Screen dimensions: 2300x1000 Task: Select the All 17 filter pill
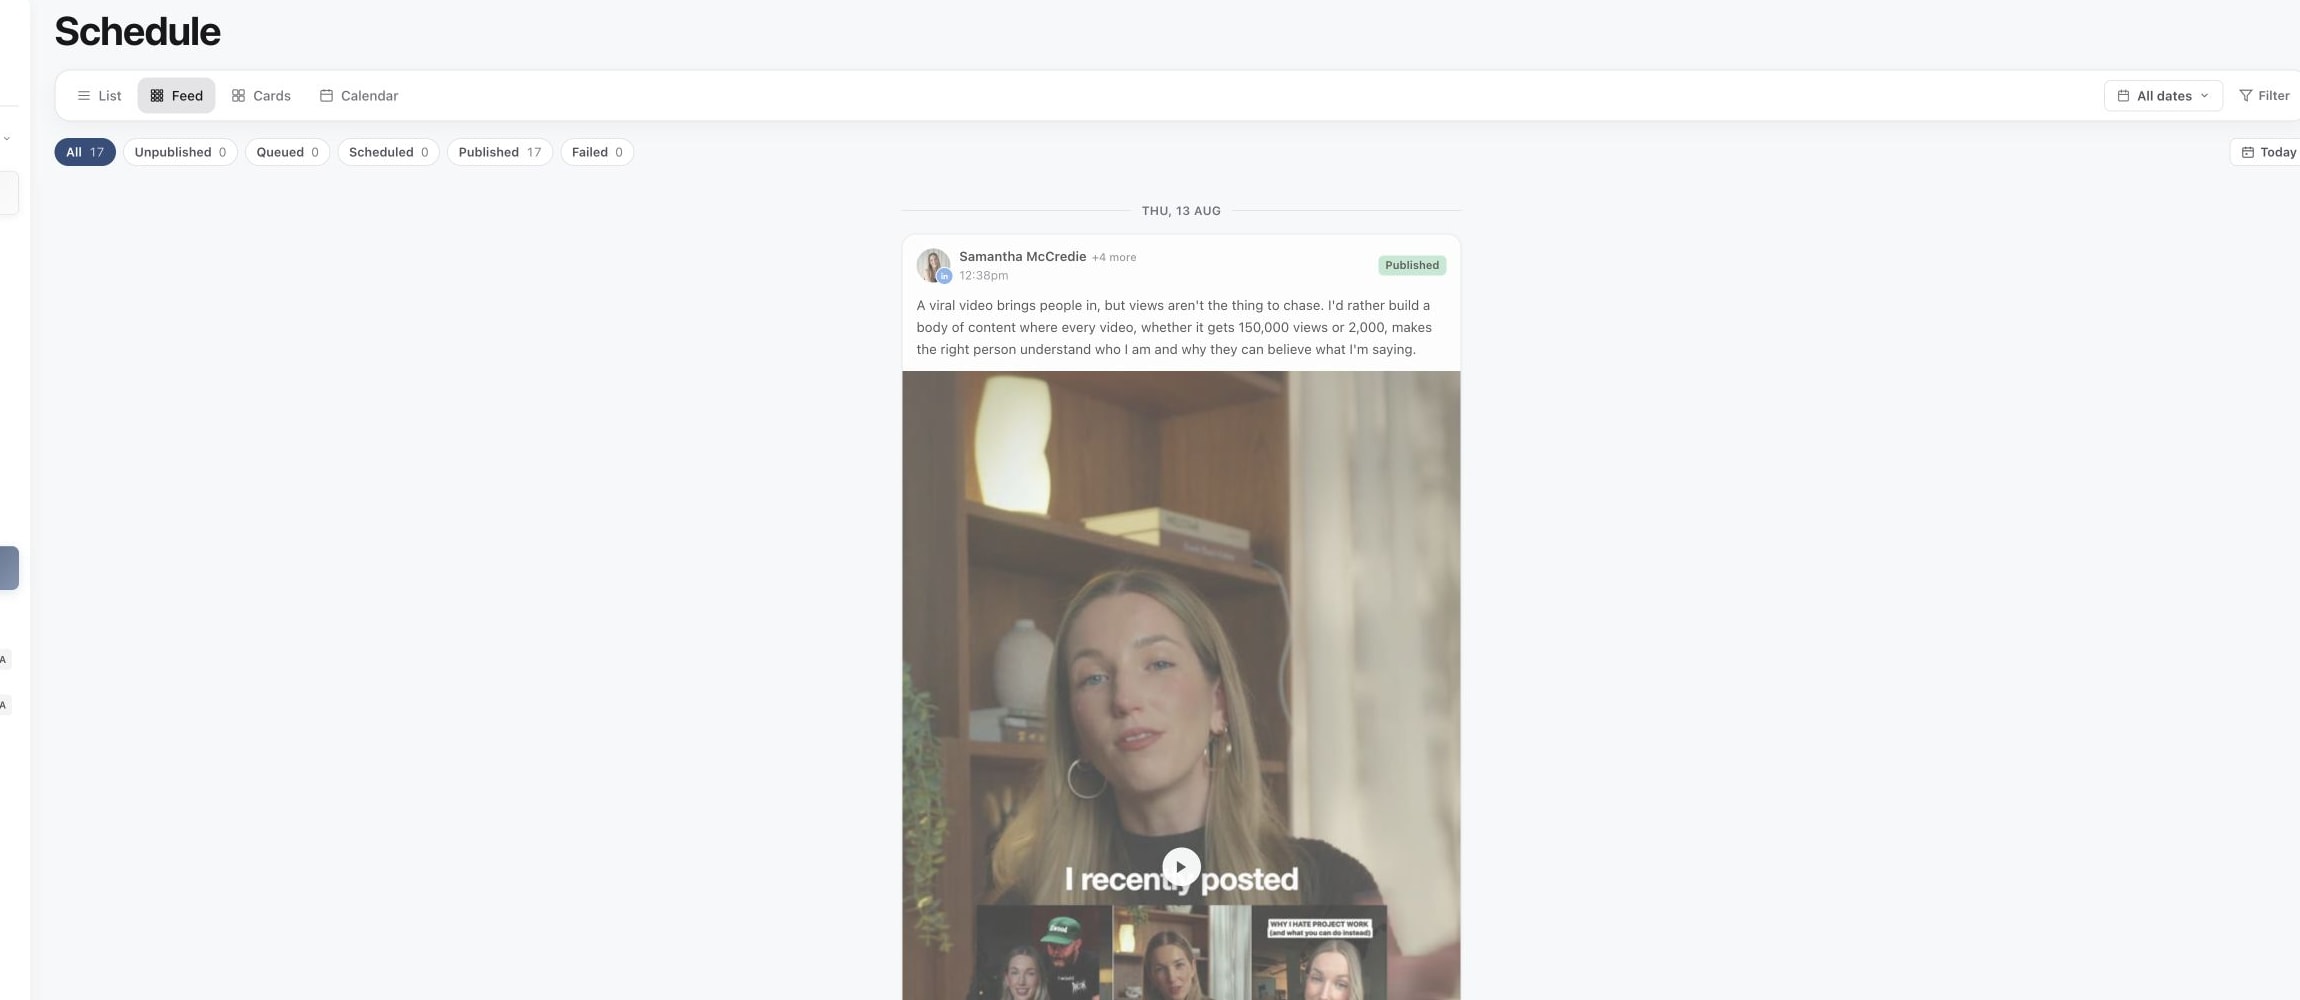[x=85, y=152]
